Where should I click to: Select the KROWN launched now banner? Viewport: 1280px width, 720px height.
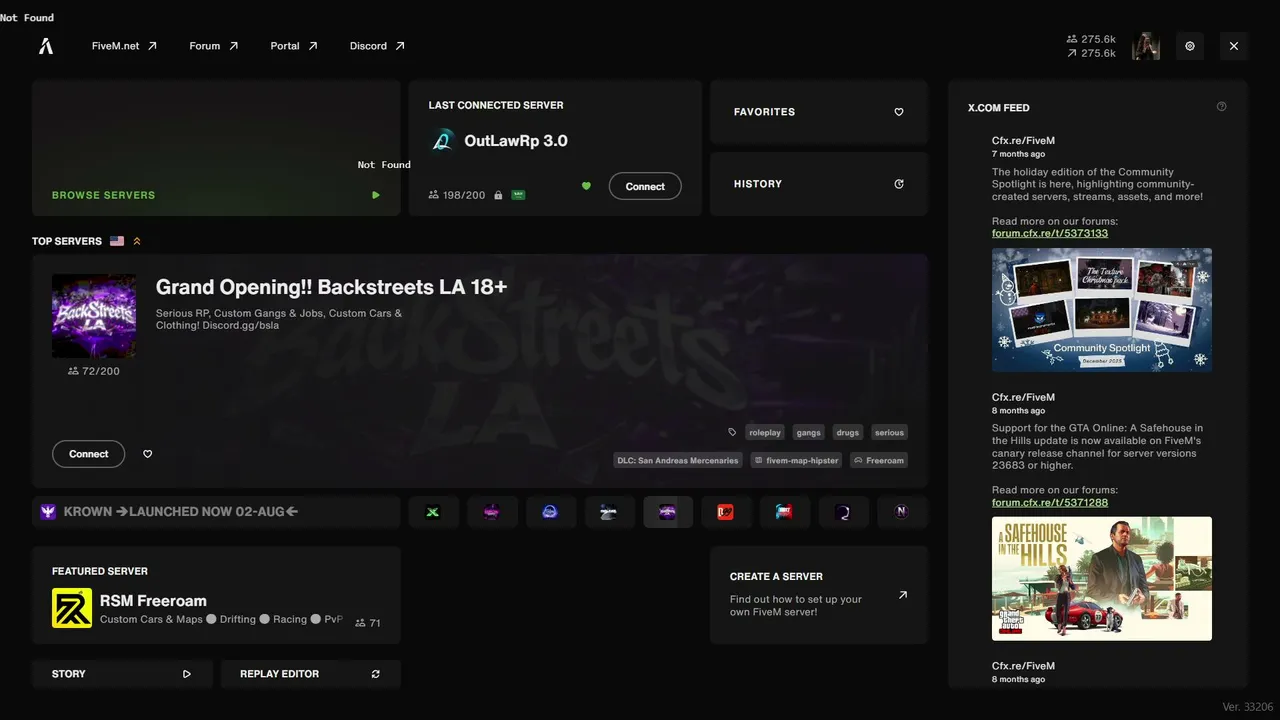(x=216, y=512)
